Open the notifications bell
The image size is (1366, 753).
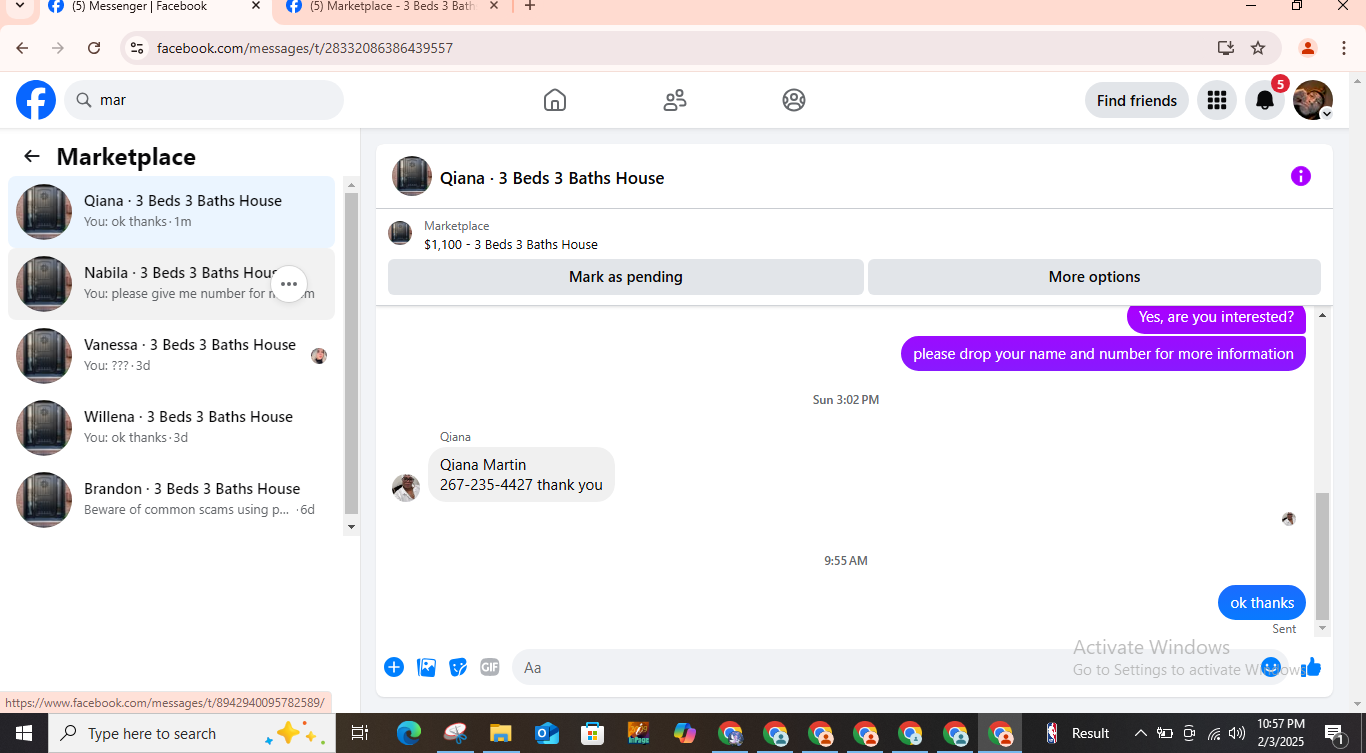(x=1265, y=100)
